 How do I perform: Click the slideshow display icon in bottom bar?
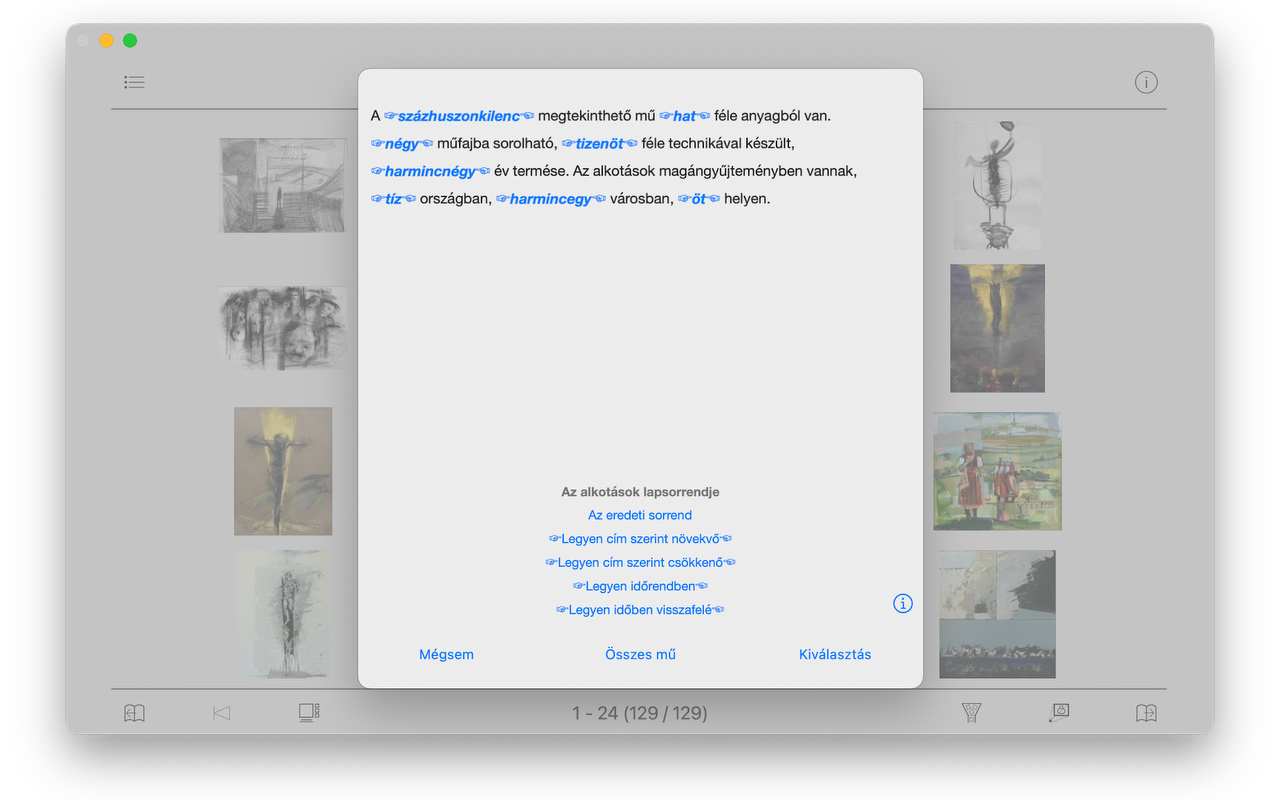[309, 712]
